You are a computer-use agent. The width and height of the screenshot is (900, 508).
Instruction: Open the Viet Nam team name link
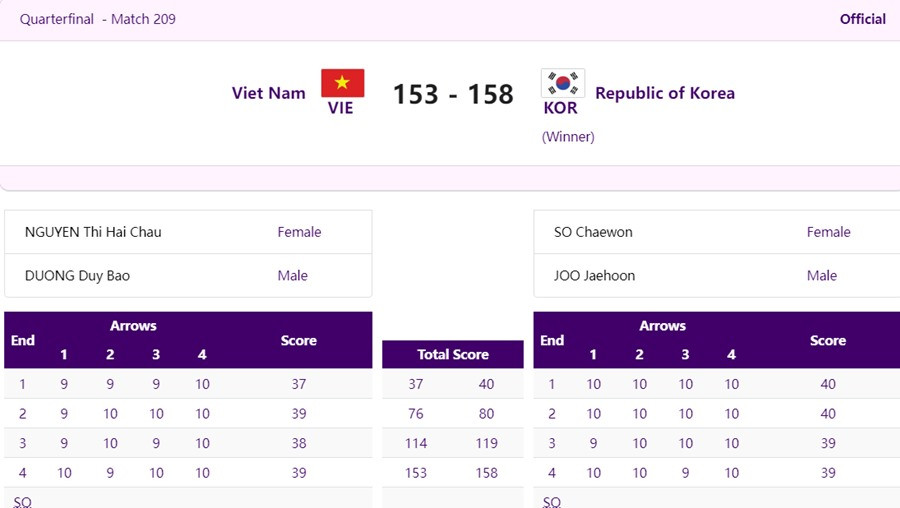click(268, 93)
